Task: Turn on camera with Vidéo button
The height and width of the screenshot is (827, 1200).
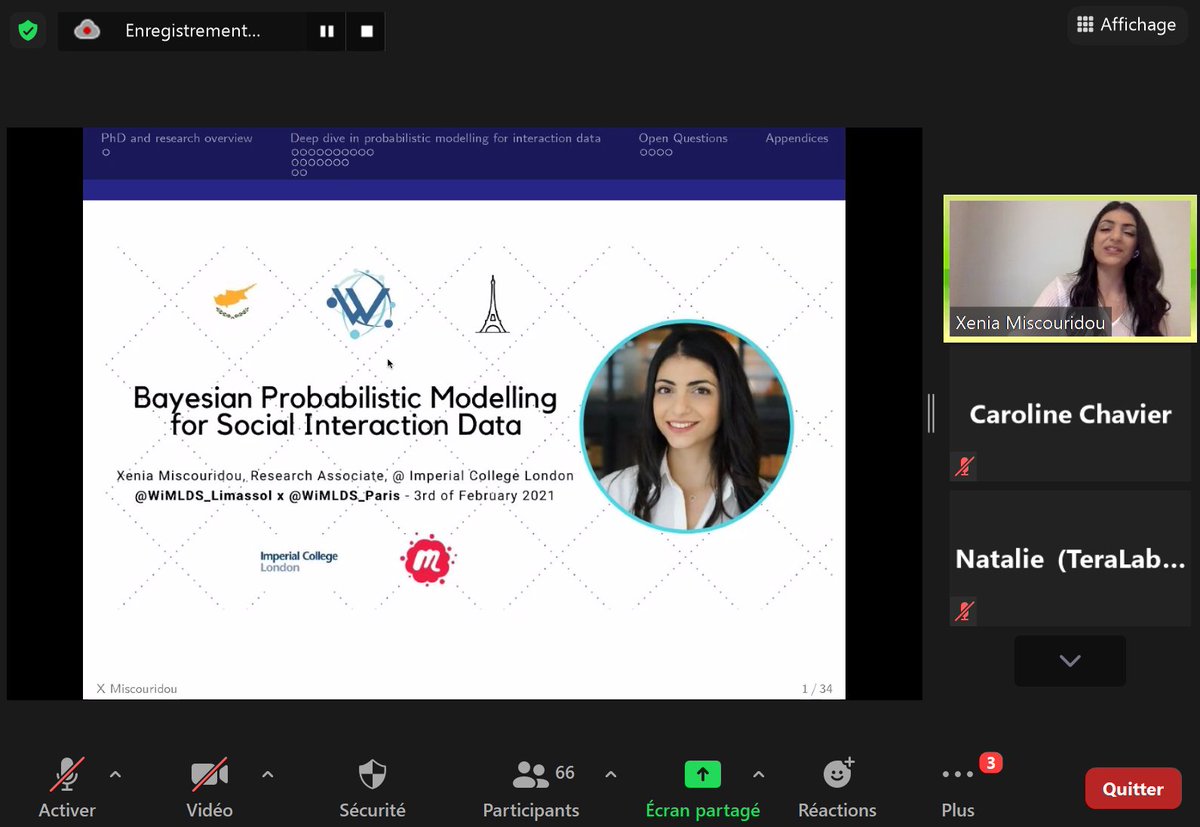Action: 210,788
